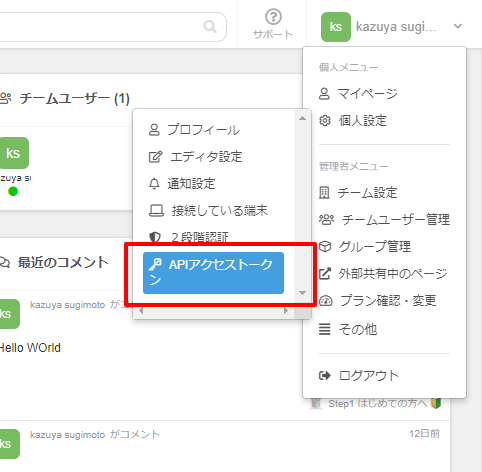The height and width of the screenshot is (472, 482).
Task: Select the highlighted APIアクセストークン item
Action: point(213,273)
